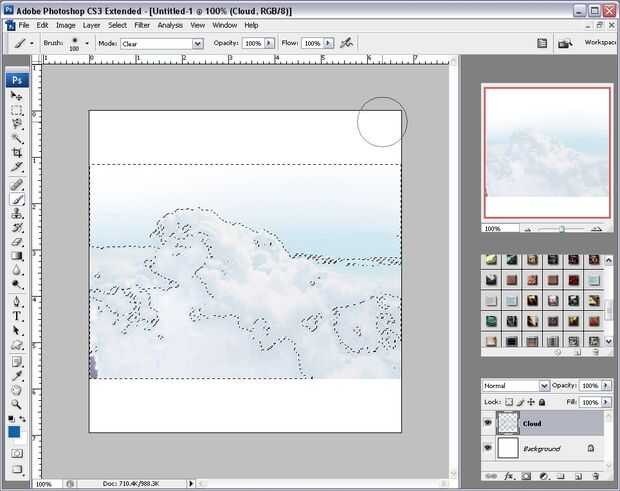Select the Rectangular Marquee tool
Image resolution: width=620 pixels, height=491 pixels.
click(x=16, y=110)
